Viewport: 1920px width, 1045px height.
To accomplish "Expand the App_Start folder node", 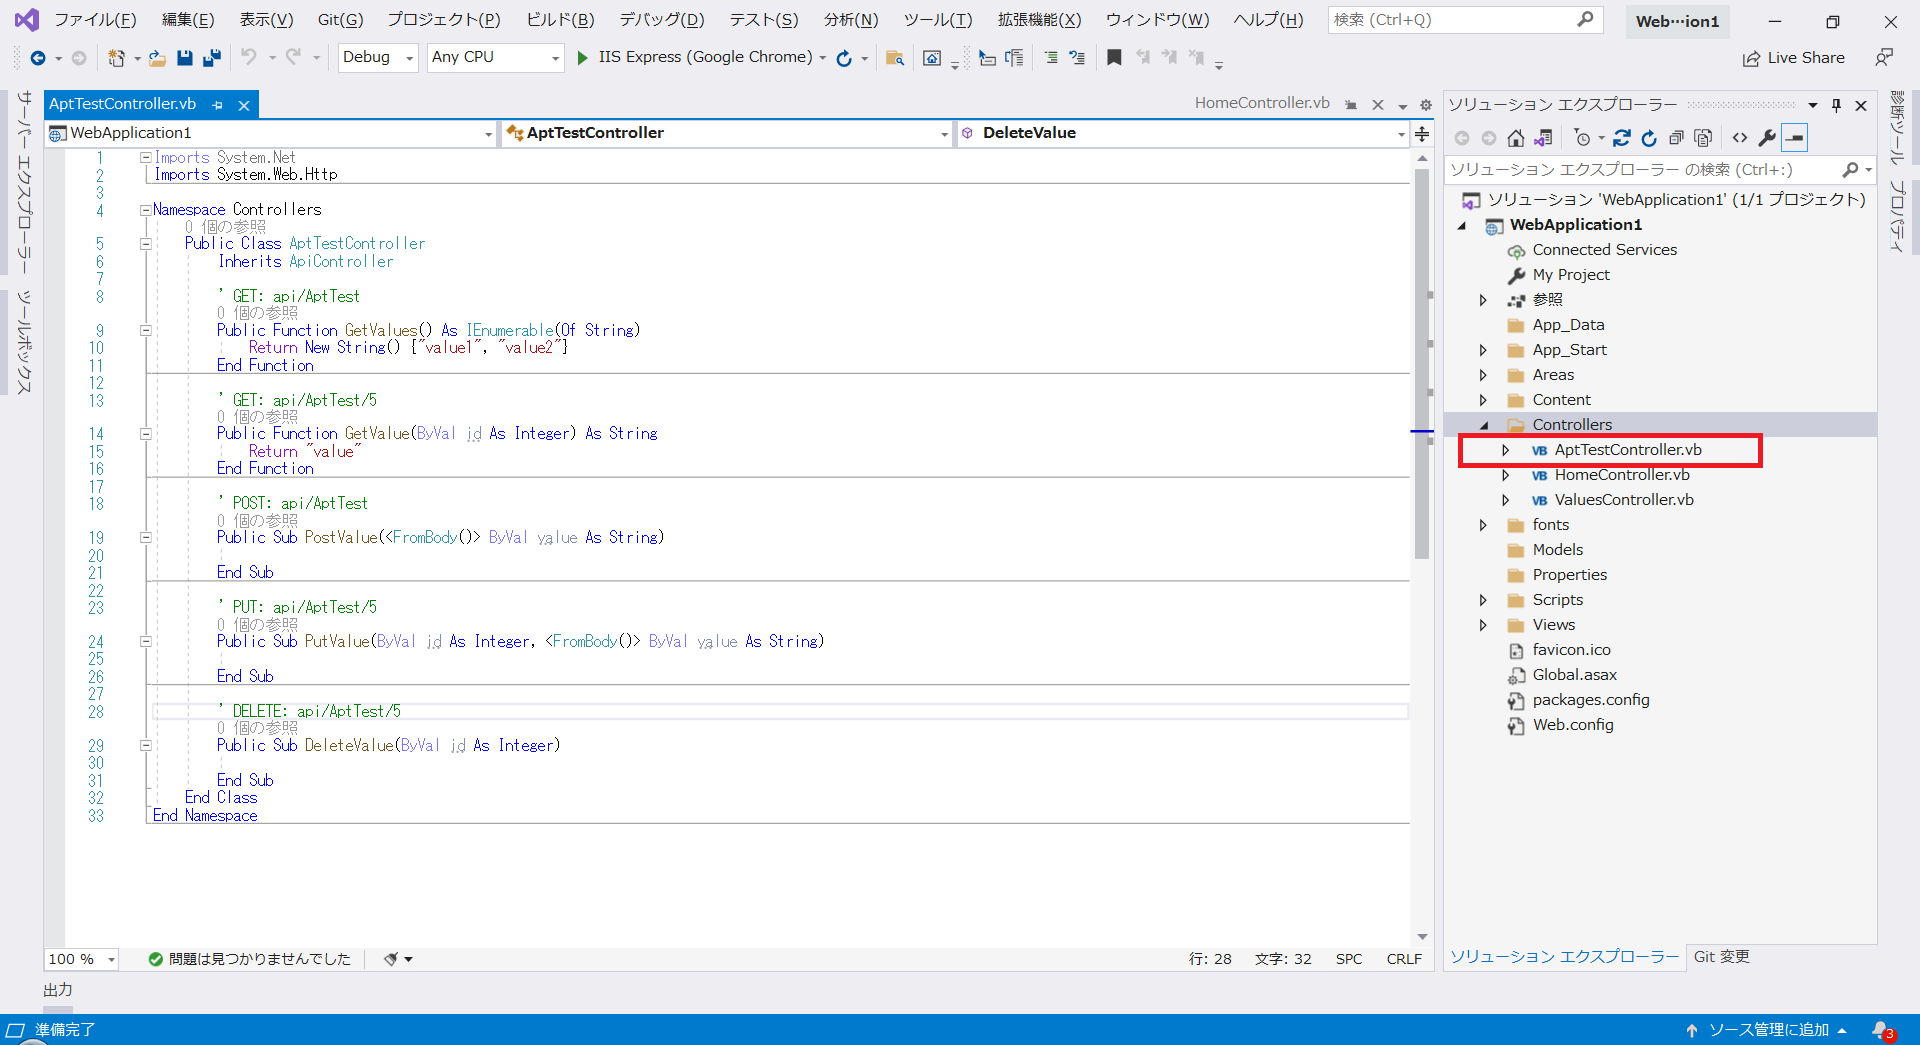I will 1483,350.
